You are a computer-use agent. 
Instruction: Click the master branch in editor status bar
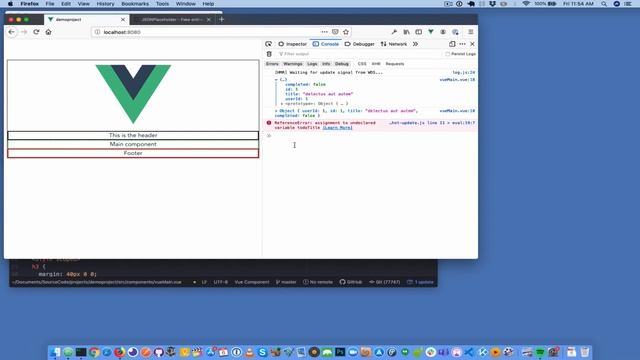click(286, 282)
